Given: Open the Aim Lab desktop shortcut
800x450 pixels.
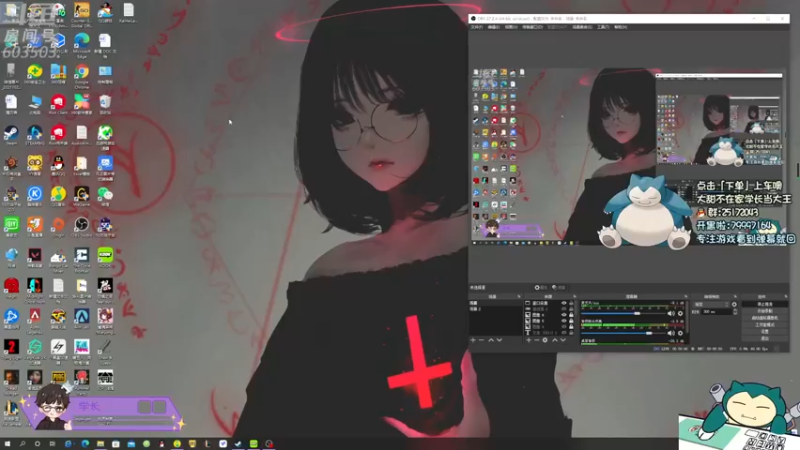Looking at the screenshot, I should tap(82, 317).
